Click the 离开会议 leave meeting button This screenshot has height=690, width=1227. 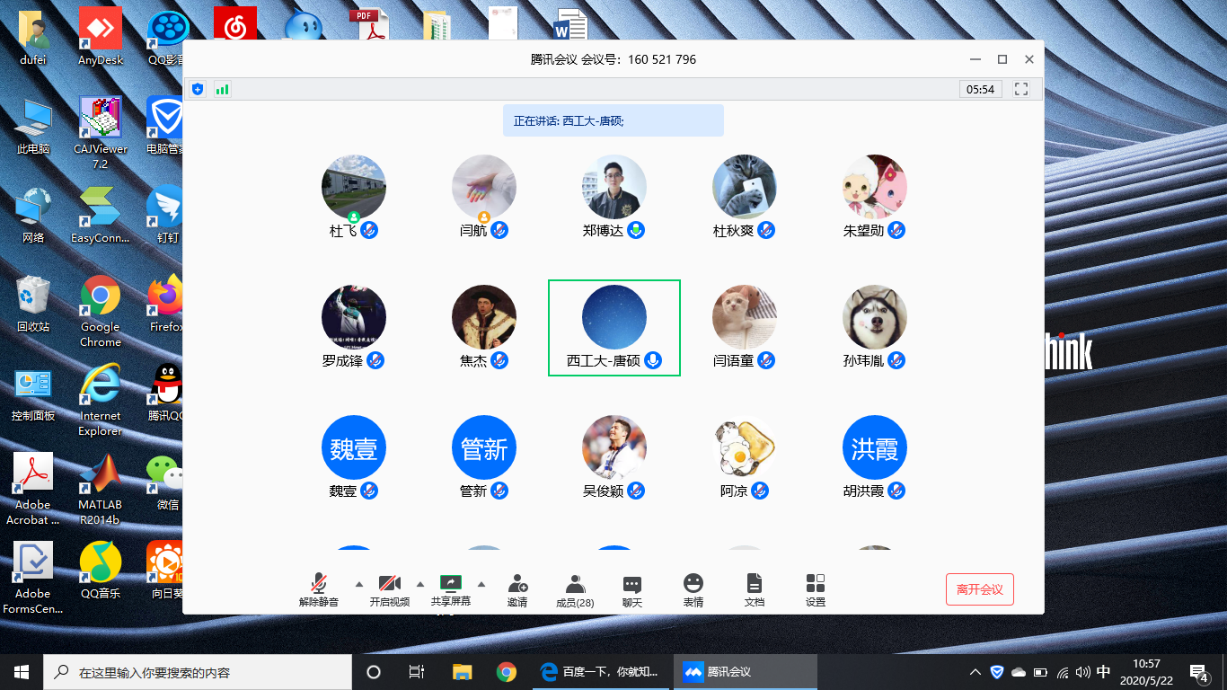979,589
